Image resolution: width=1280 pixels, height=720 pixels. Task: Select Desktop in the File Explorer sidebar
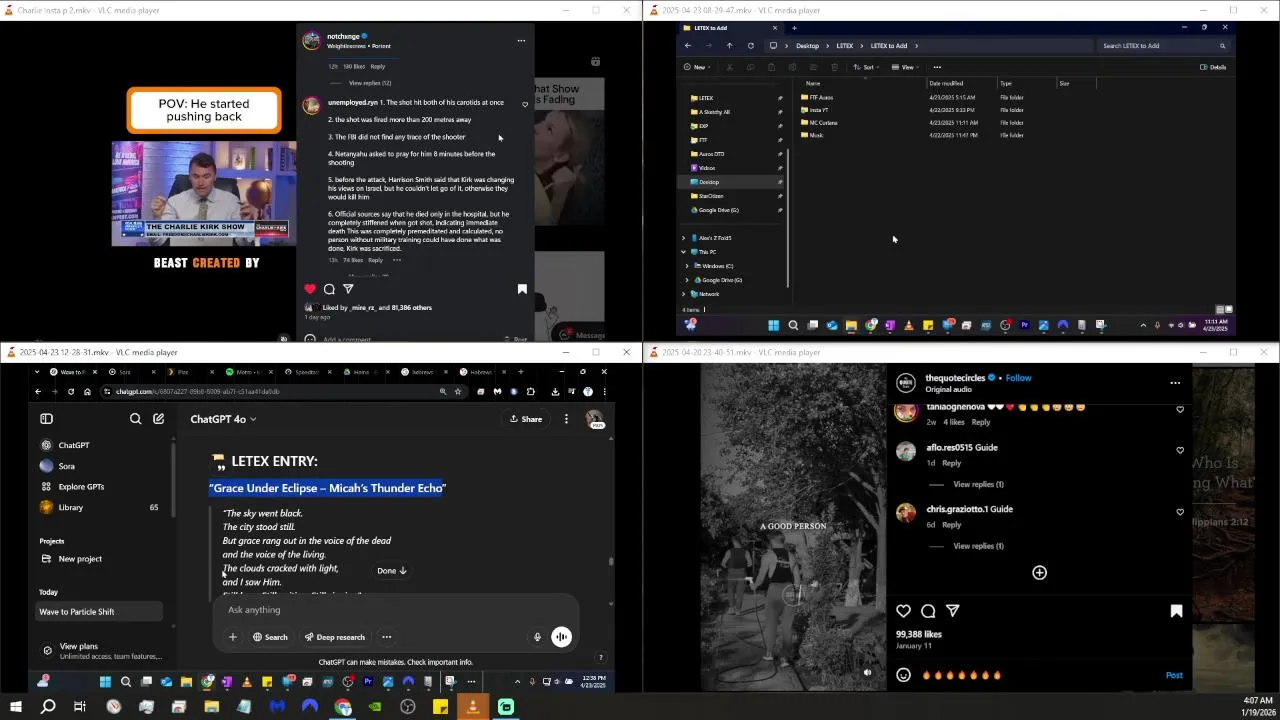pyautogui.click(x=709, y=182)
